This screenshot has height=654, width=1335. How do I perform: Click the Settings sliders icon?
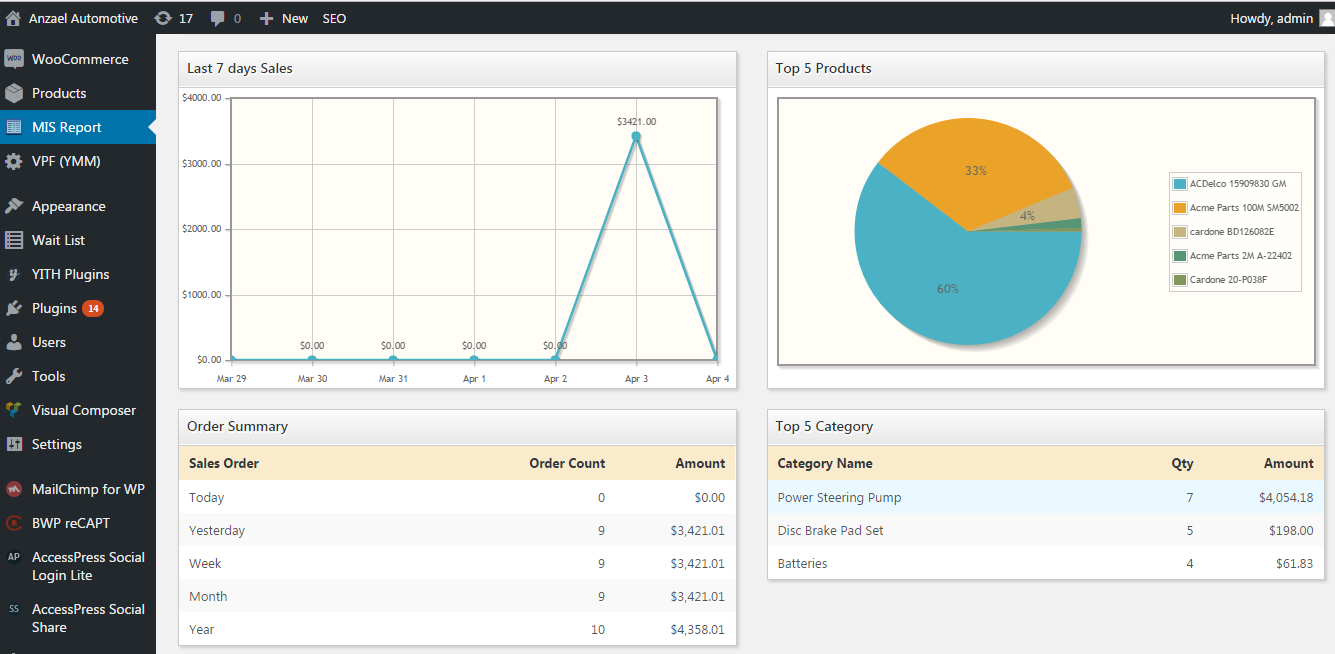14,444
